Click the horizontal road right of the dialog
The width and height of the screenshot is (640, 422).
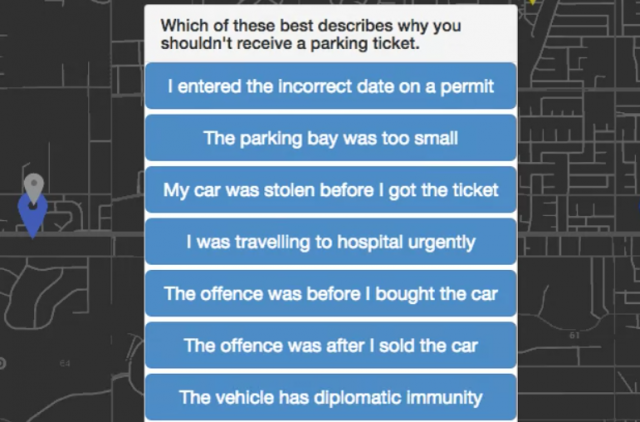[580, 236]
